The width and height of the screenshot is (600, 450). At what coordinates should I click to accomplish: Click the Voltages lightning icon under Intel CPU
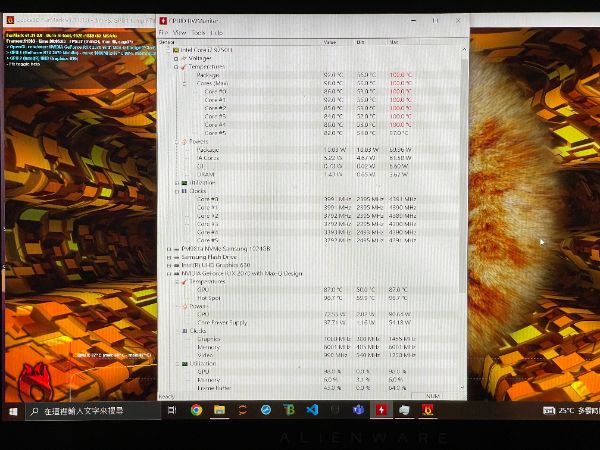pyautogui.click(x=184, y=58)
